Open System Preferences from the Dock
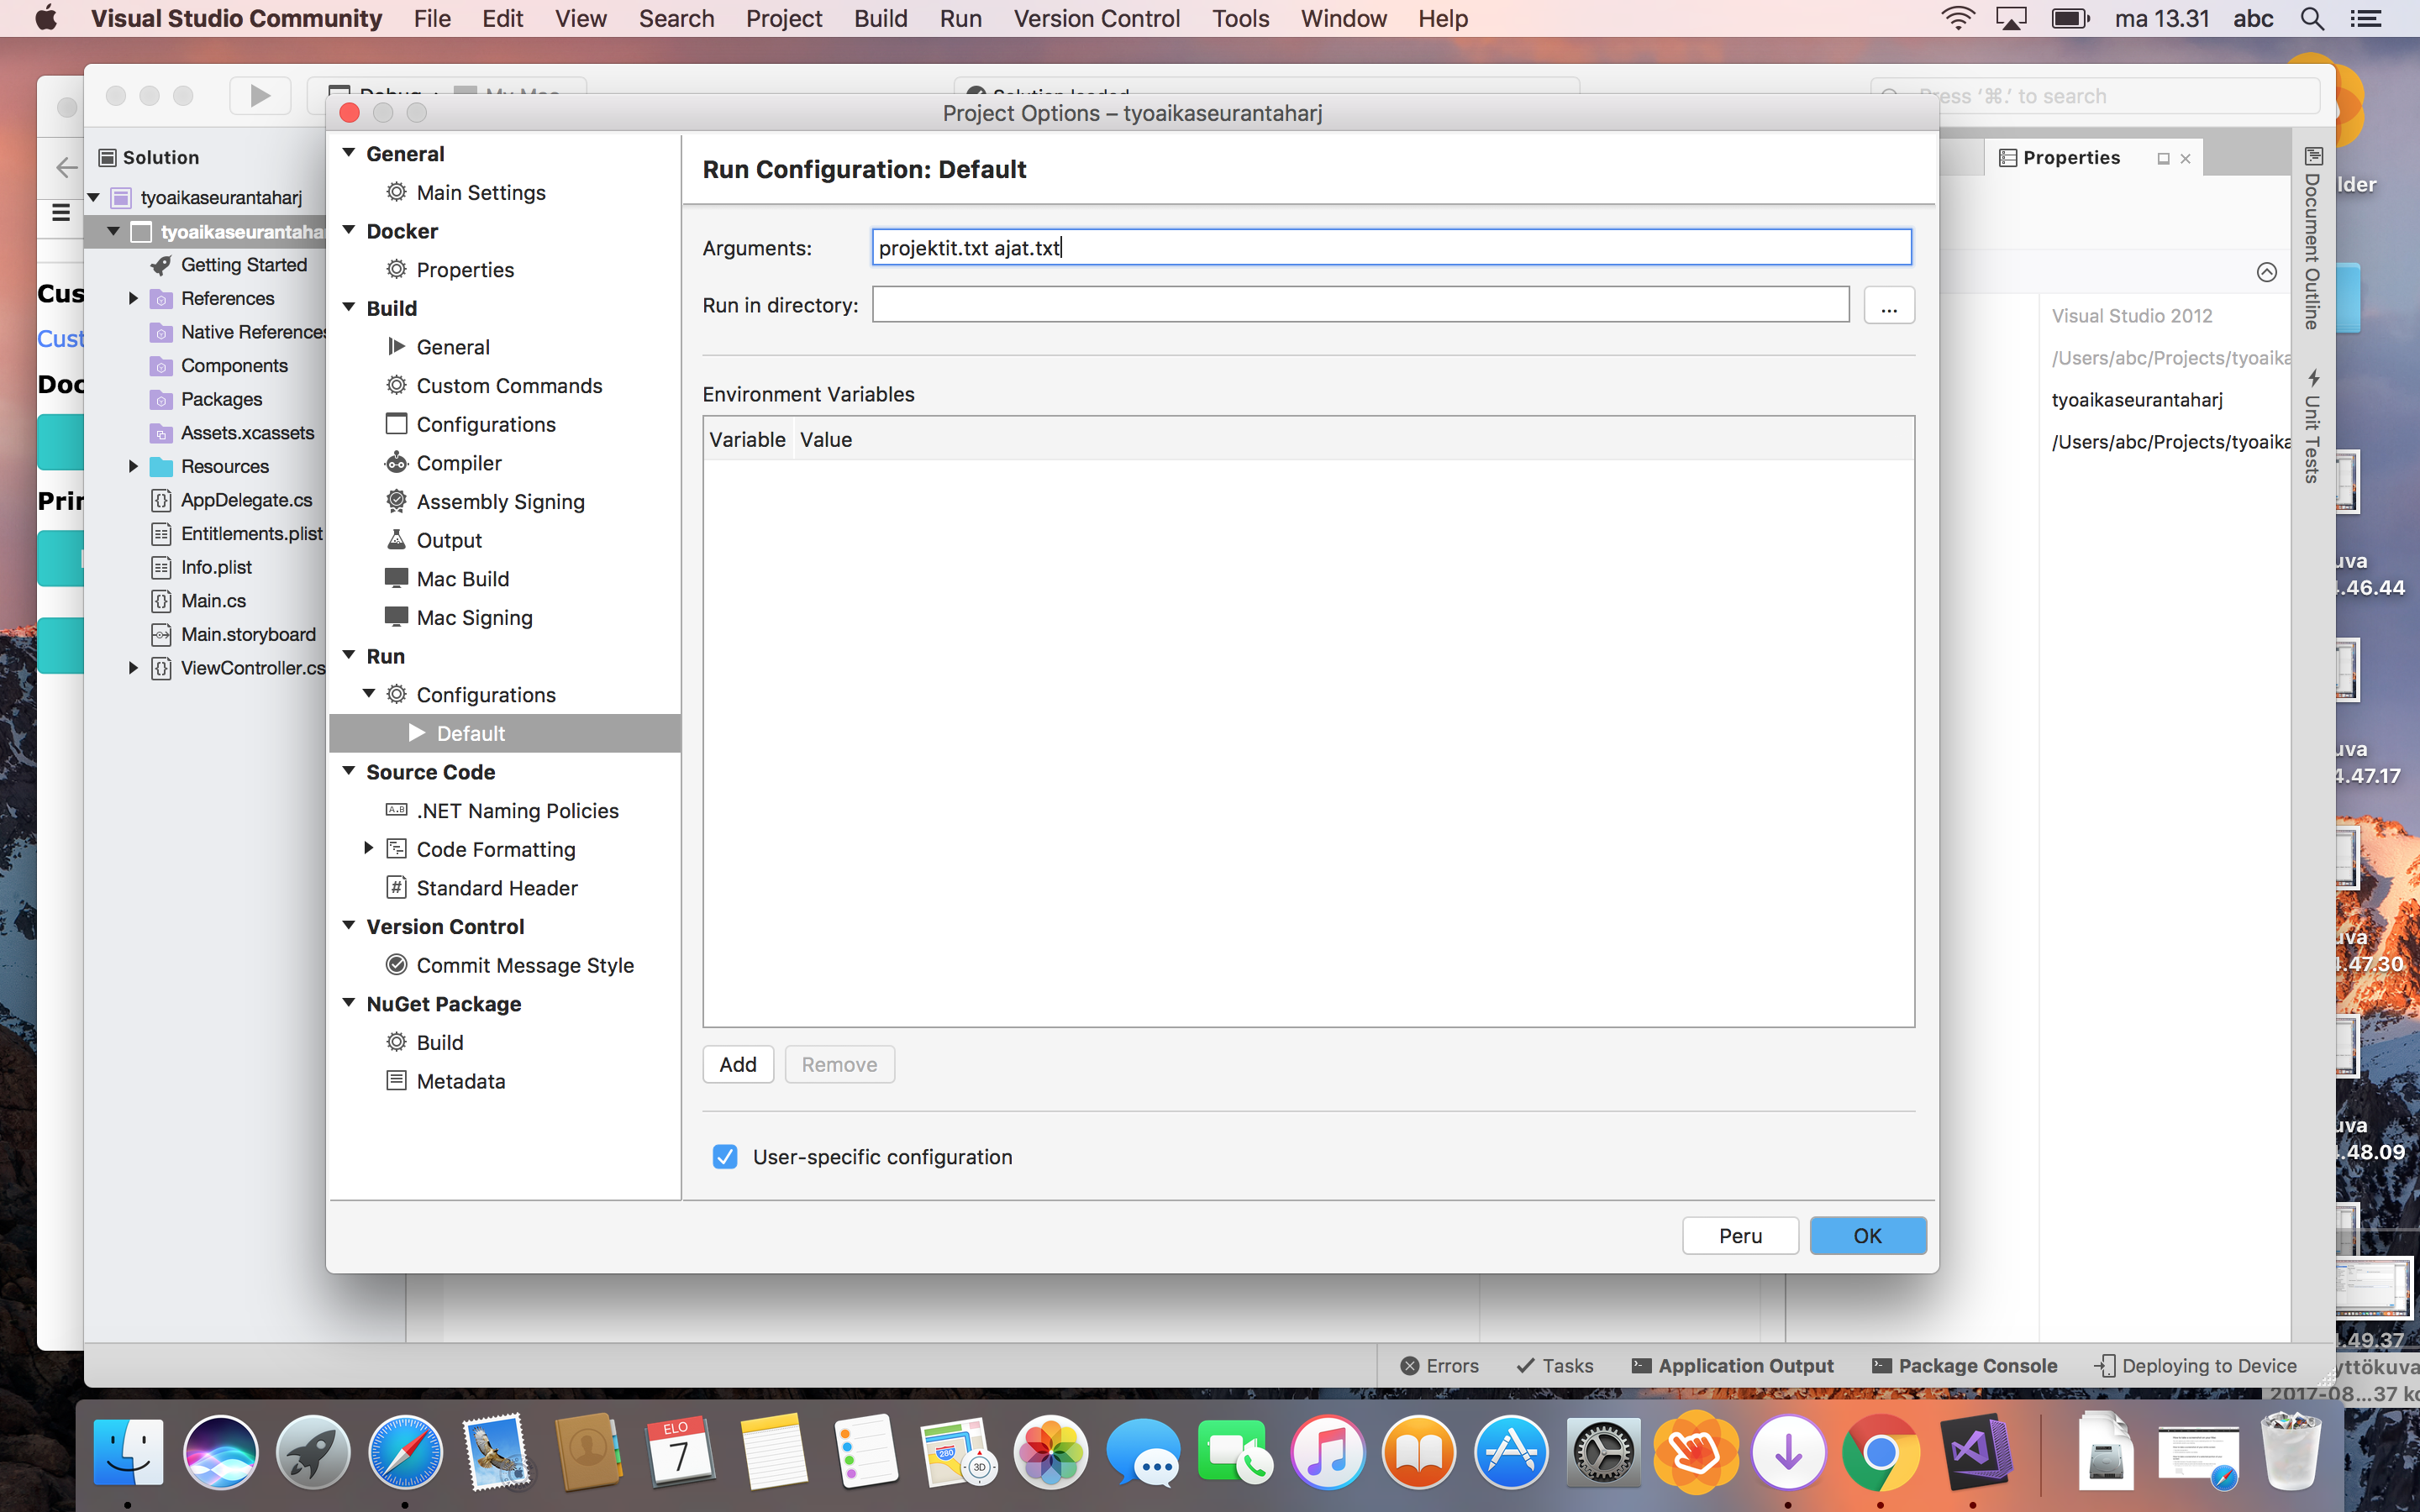The width and height of the screenshot is (2420, 1512). tap(1603, 1453)
